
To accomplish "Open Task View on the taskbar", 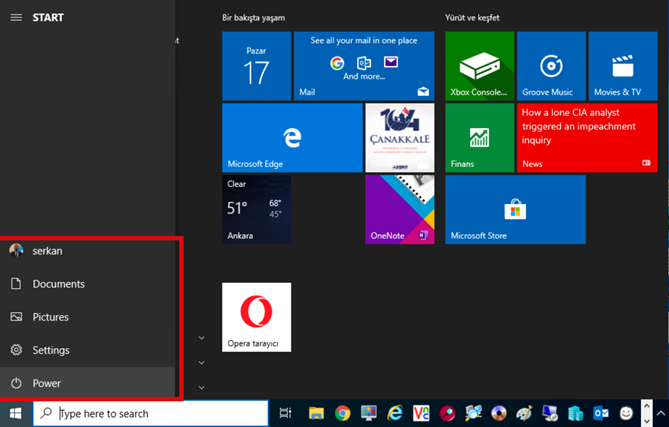I will tap(285, 413).
